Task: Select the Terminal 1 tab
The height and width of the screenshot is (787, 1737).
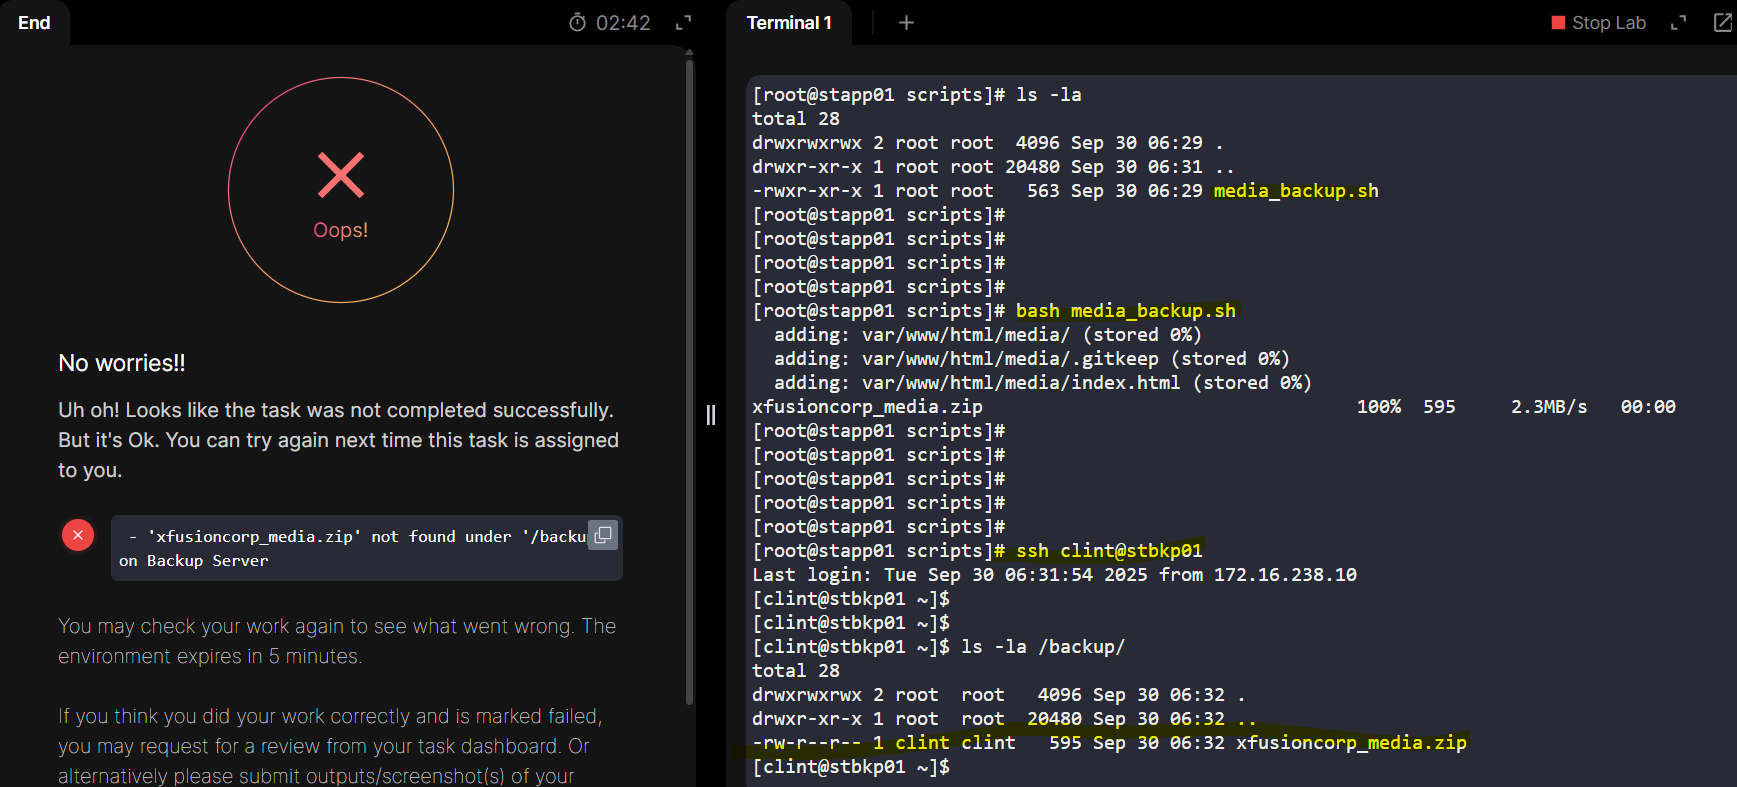Action: coord(789,22)
